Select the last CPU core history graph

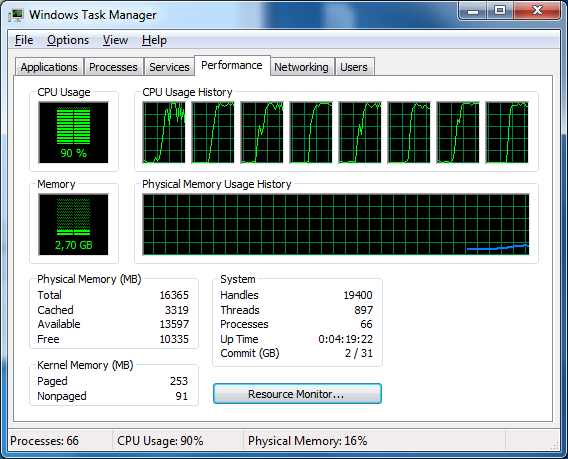pyautogui.click(x=507, y=133)
